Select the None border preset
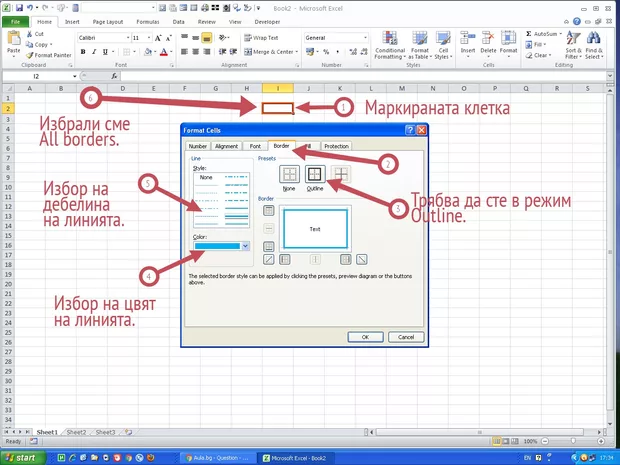 (289, 175)
